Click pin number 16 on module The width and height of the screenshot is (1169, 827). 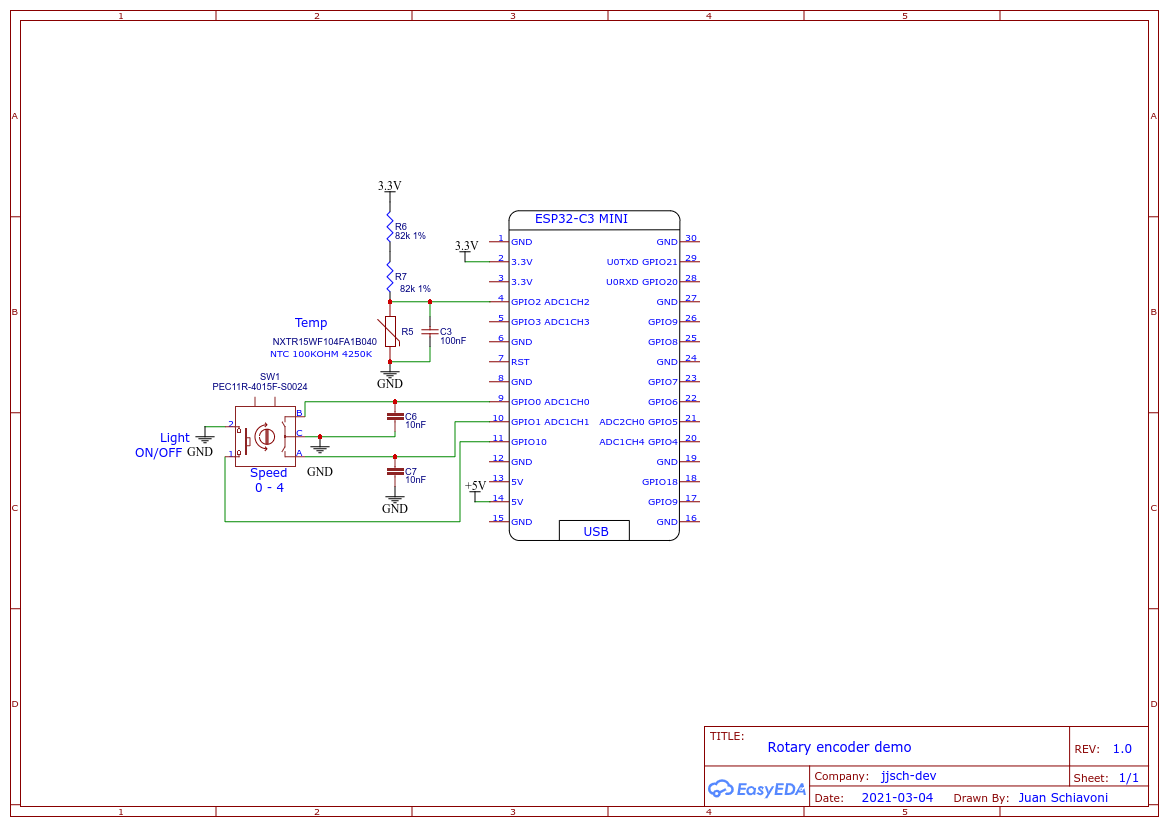pyautogui.click(x=691, y=518)
